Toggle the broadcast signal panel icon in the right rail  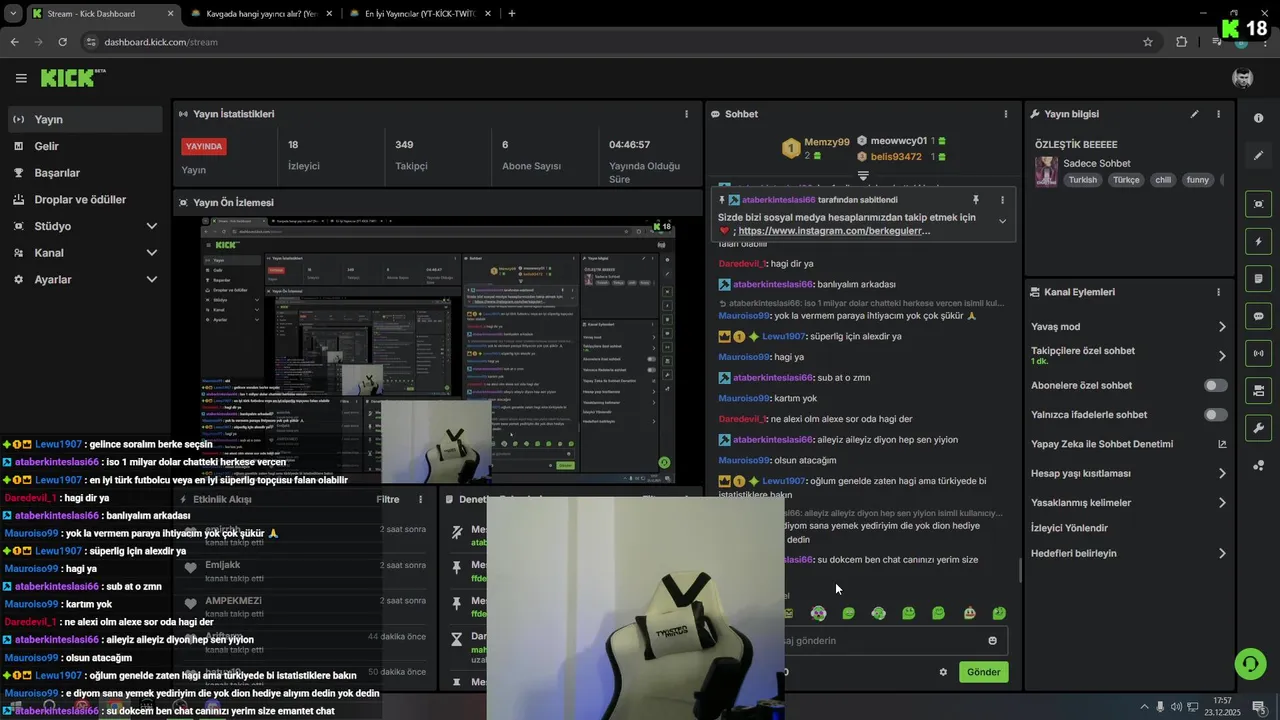click(x=1258, y=353)
